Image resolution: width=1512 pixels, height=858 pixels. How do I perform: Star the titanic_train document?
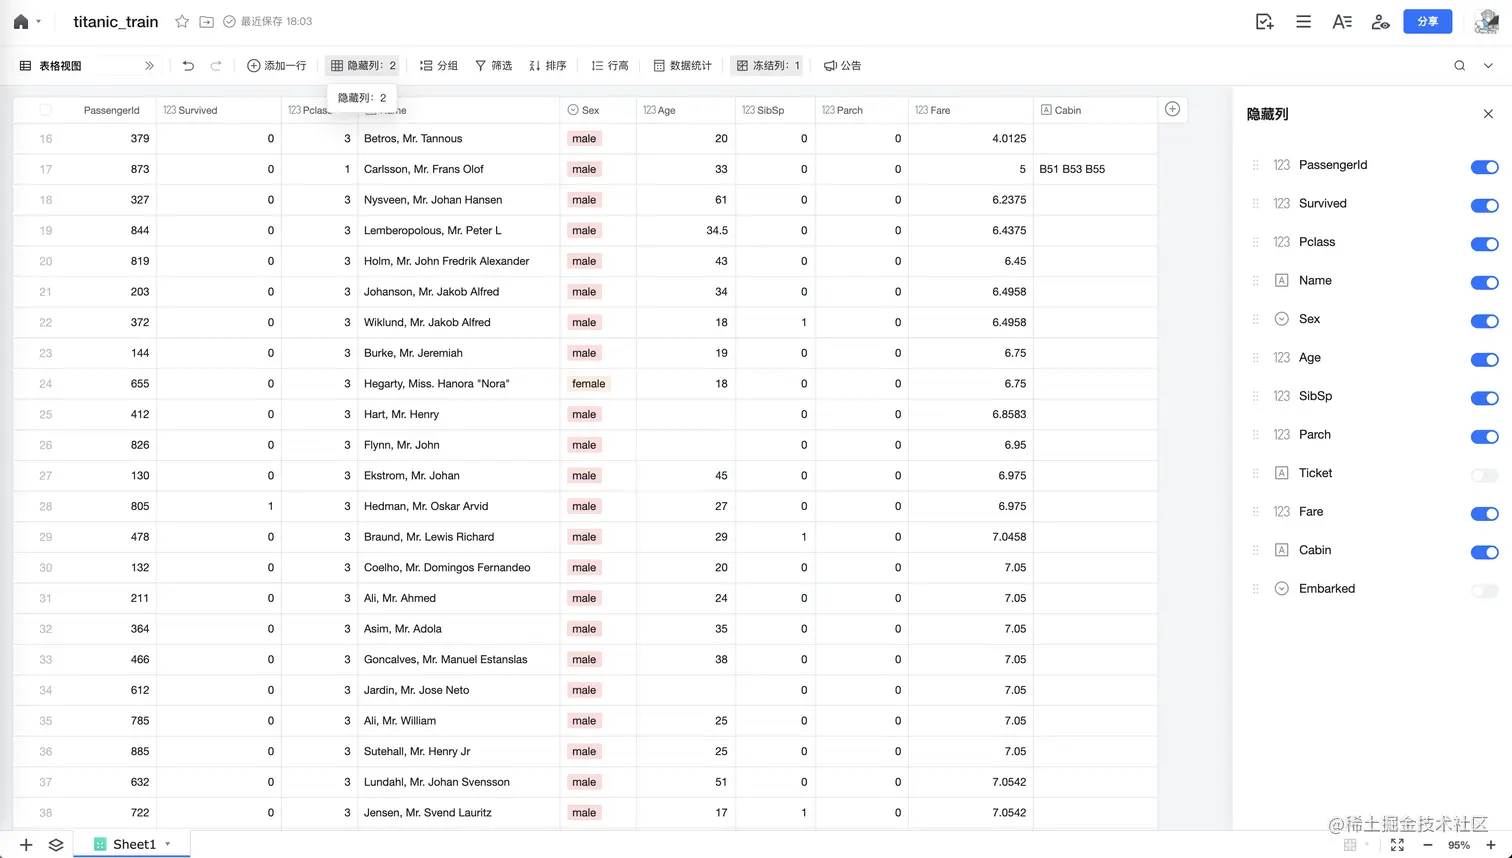pyautogui.click(x=182, y=21)
